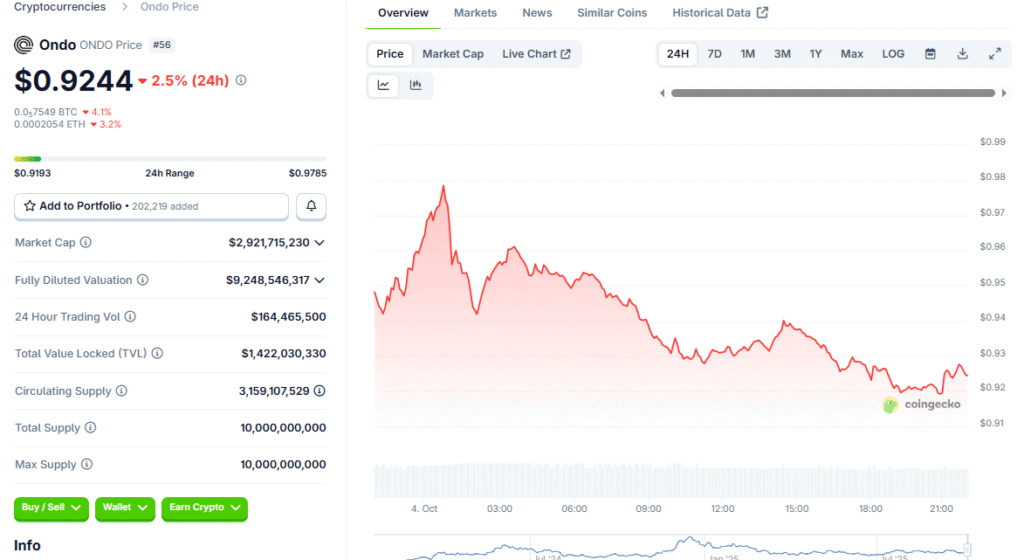Viewport: 1024px width, 560px height.
Task: Click the price alert bell icon
Action: click(x=311, y=206)
